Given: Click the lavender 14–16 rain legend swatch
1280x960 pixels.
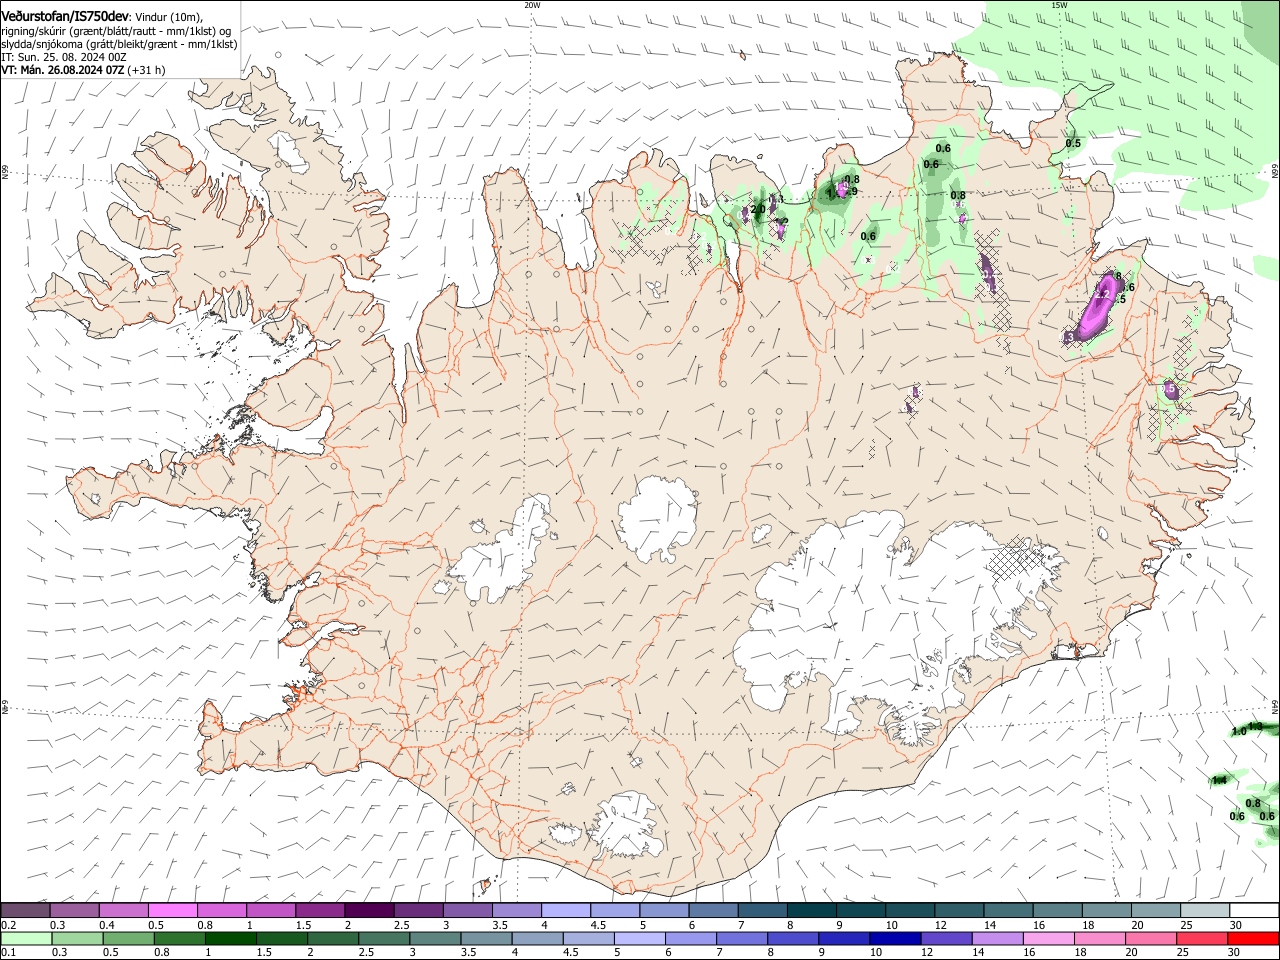Looking at the screenshot, I should click(998, 939).
